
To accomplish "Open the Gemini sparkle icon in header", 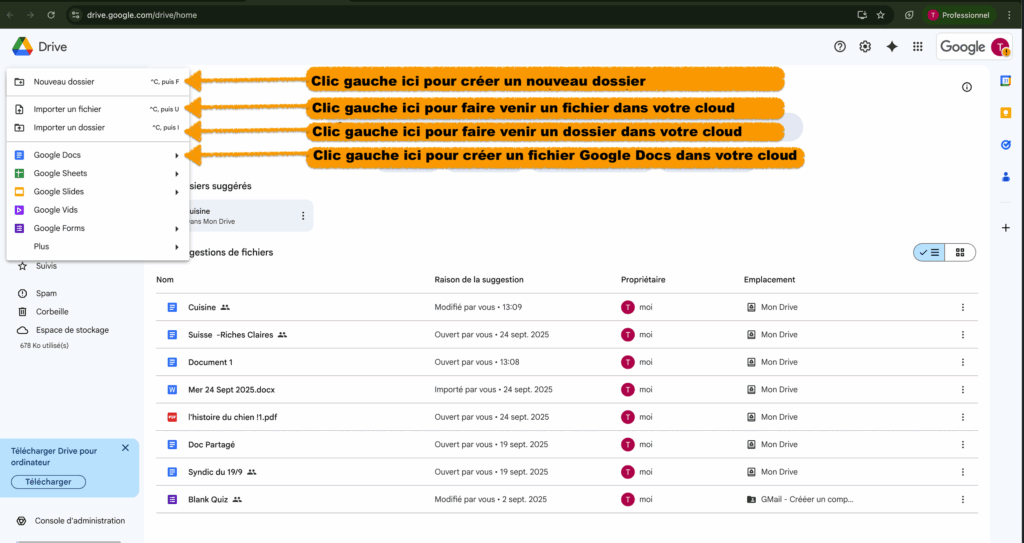I will [892, 47].
